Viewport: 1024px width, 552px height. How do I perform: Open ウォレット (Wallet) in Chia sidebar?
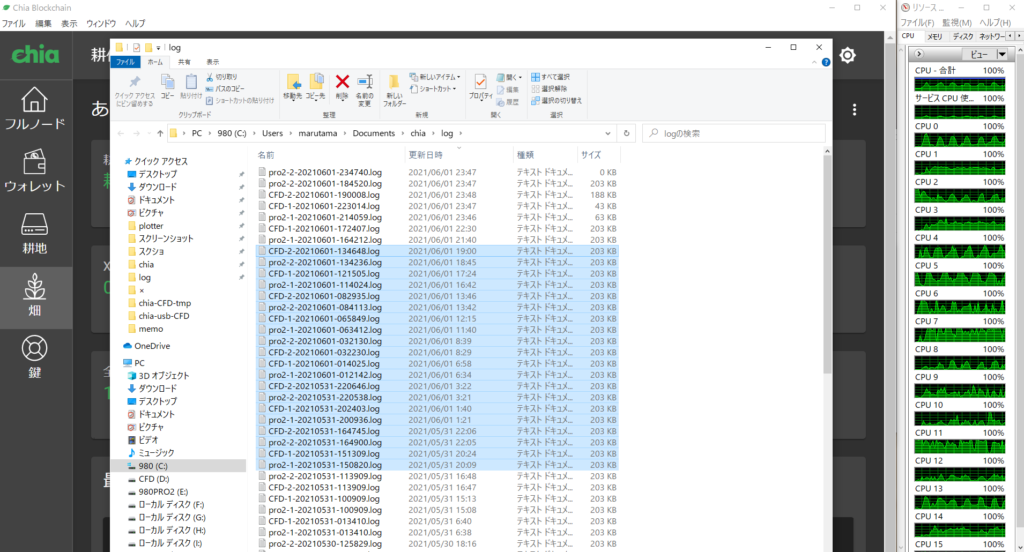point(35,171)
